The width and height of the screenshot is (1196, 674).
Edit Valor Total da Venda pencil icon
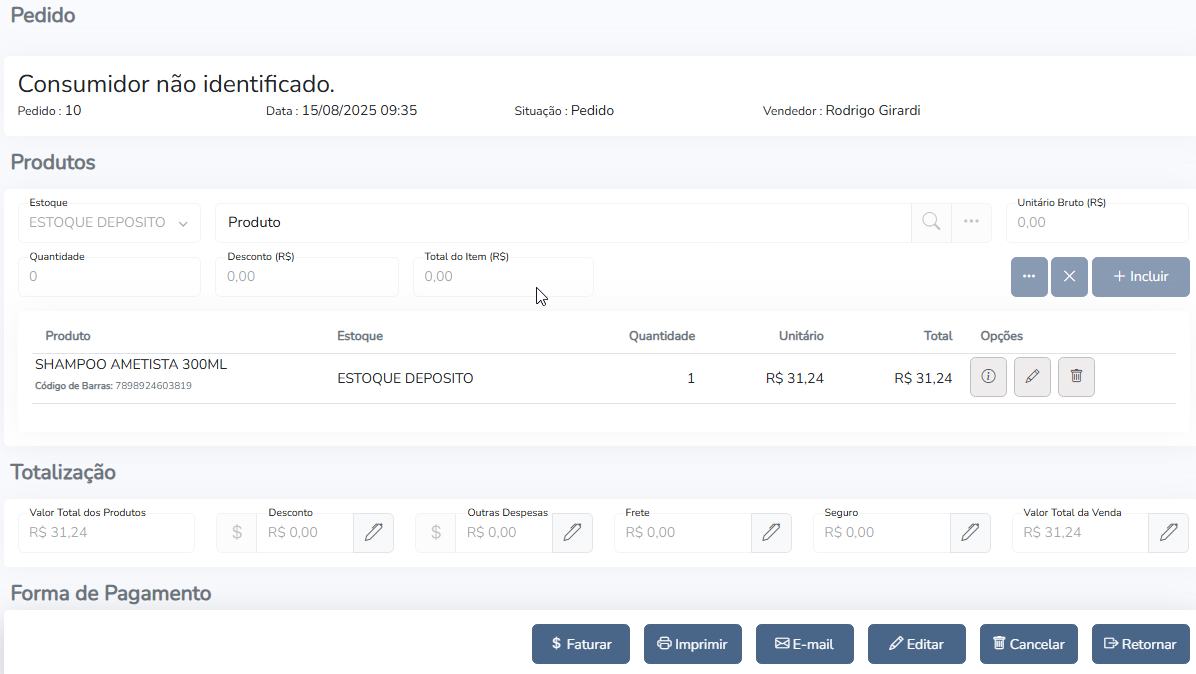click(x=1168, y=533)
